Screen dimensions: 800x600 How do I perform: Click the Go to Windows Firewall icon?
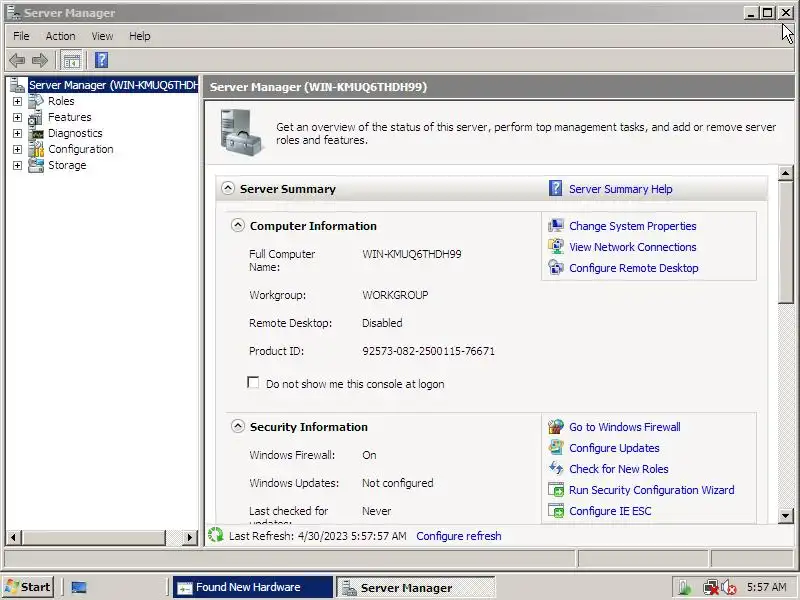556,427
